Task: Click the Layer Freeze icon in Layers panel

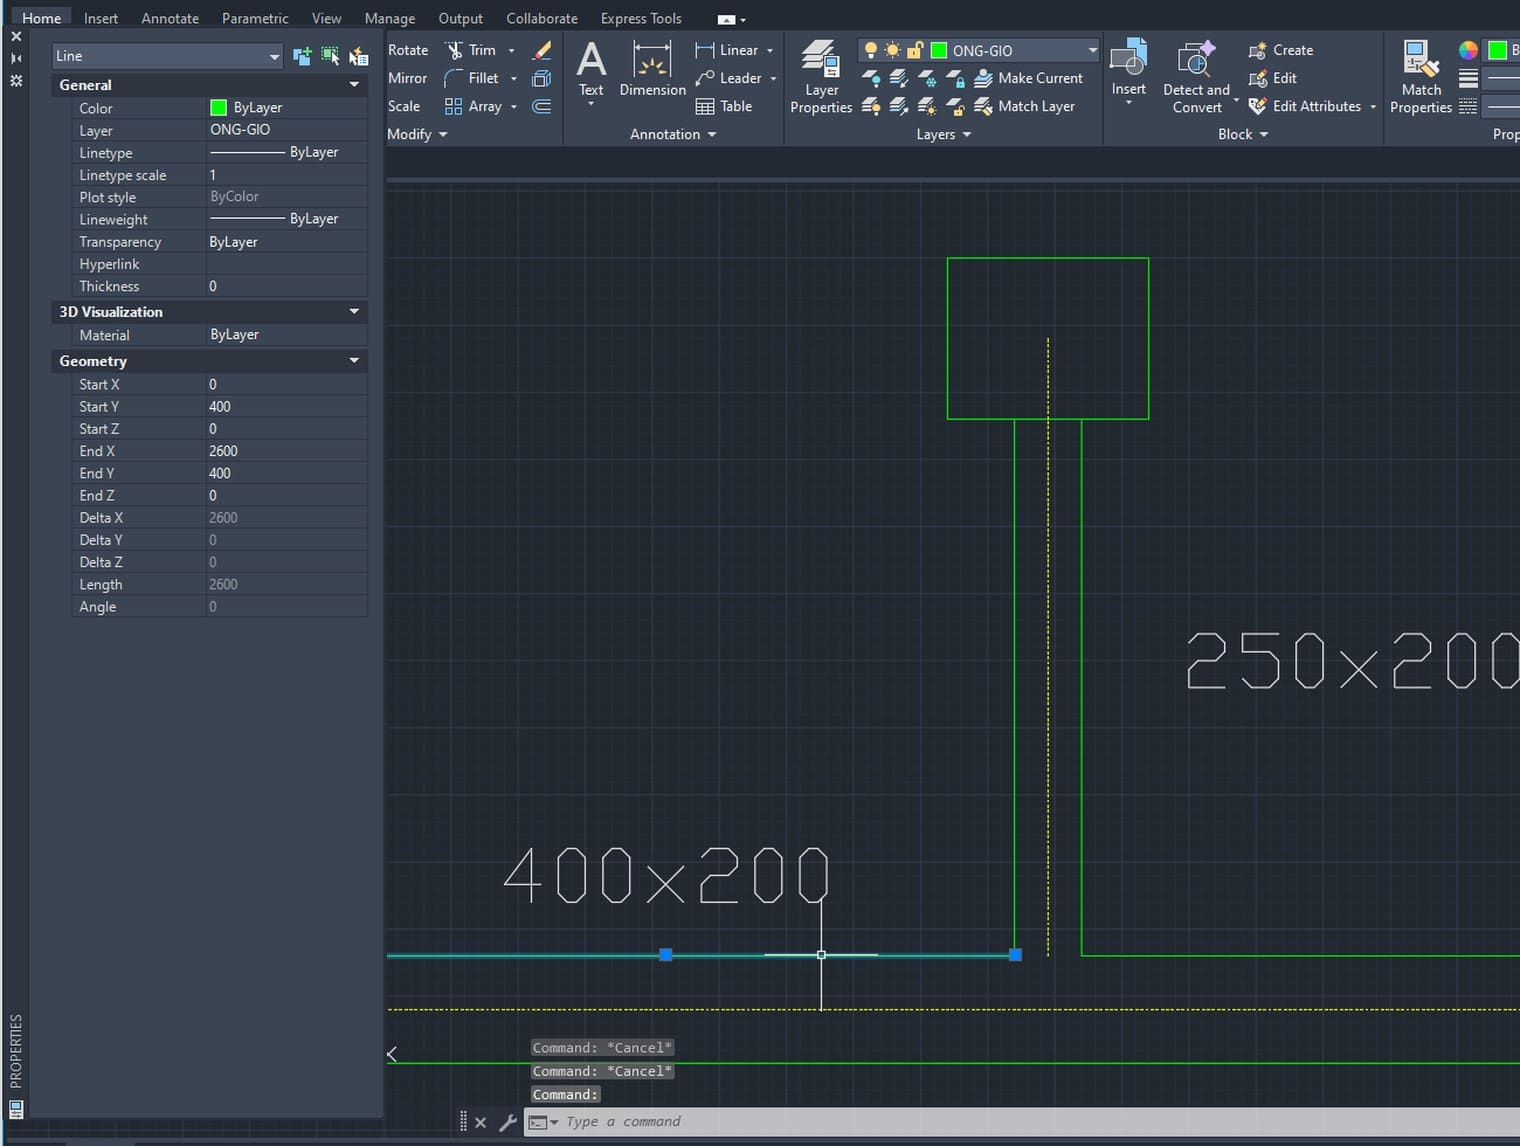Action: (x=927, y=78)
